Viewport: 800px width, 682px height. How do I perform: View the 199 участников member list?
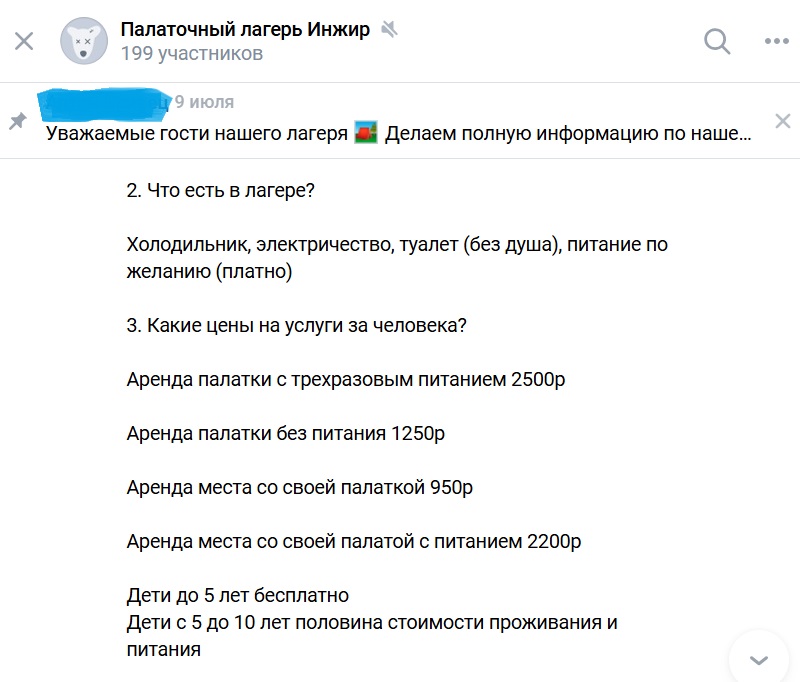(x=191, y=54)
